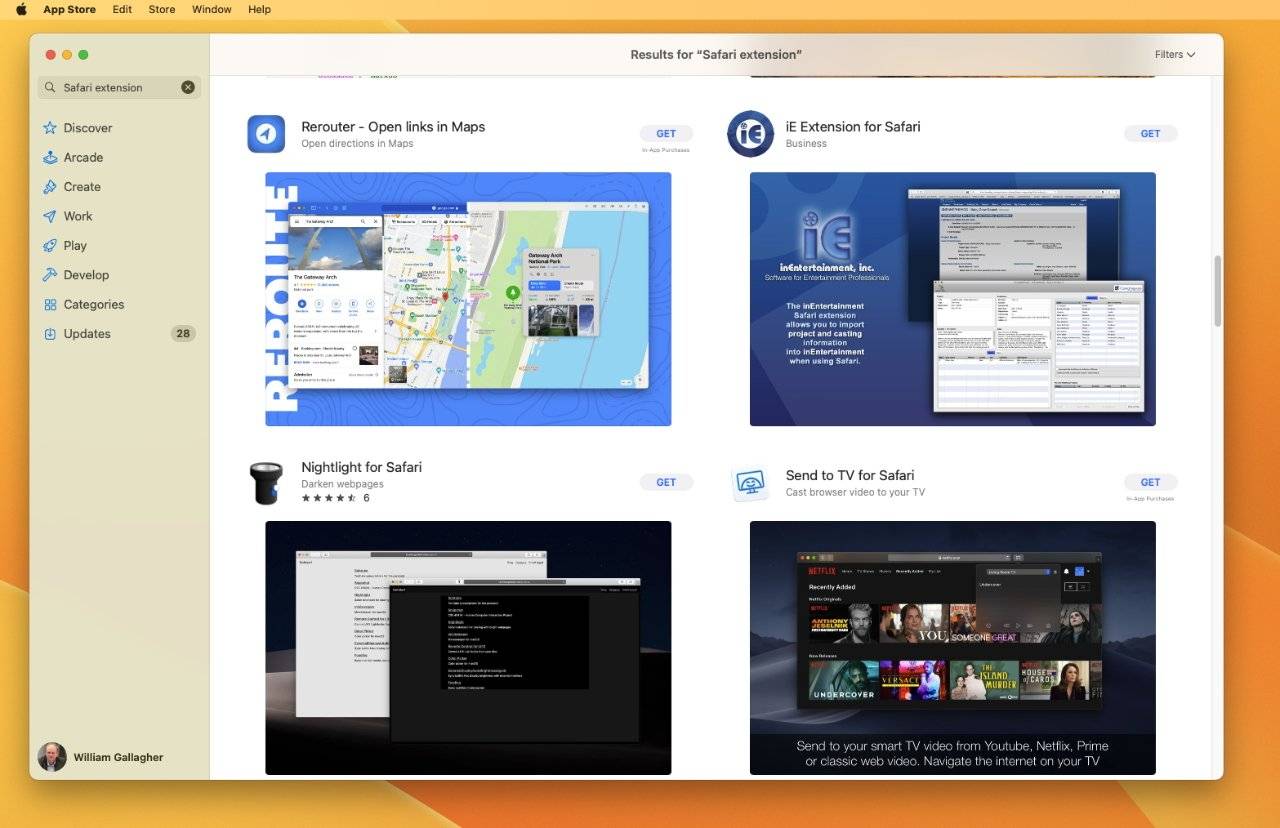
Task: Select the Send to TV app icon
Action: (750, 483)
